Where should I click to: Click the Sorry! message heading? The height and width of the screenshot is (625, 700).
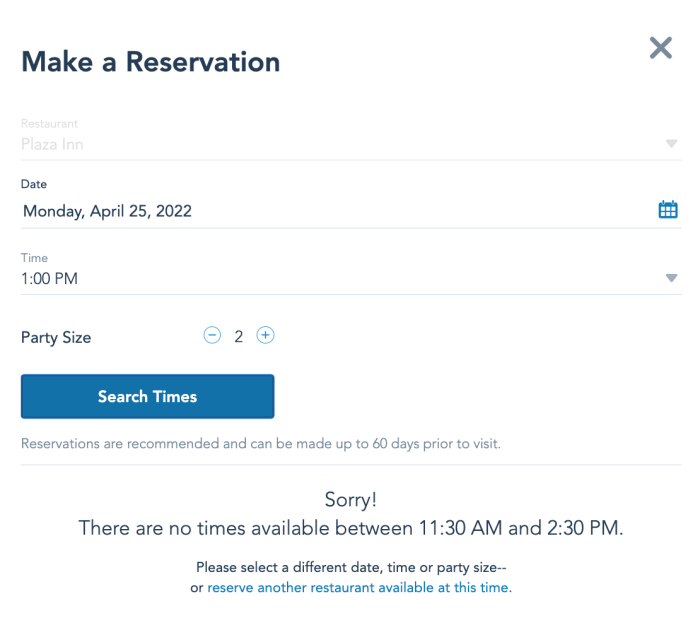(x=351, y=500)
